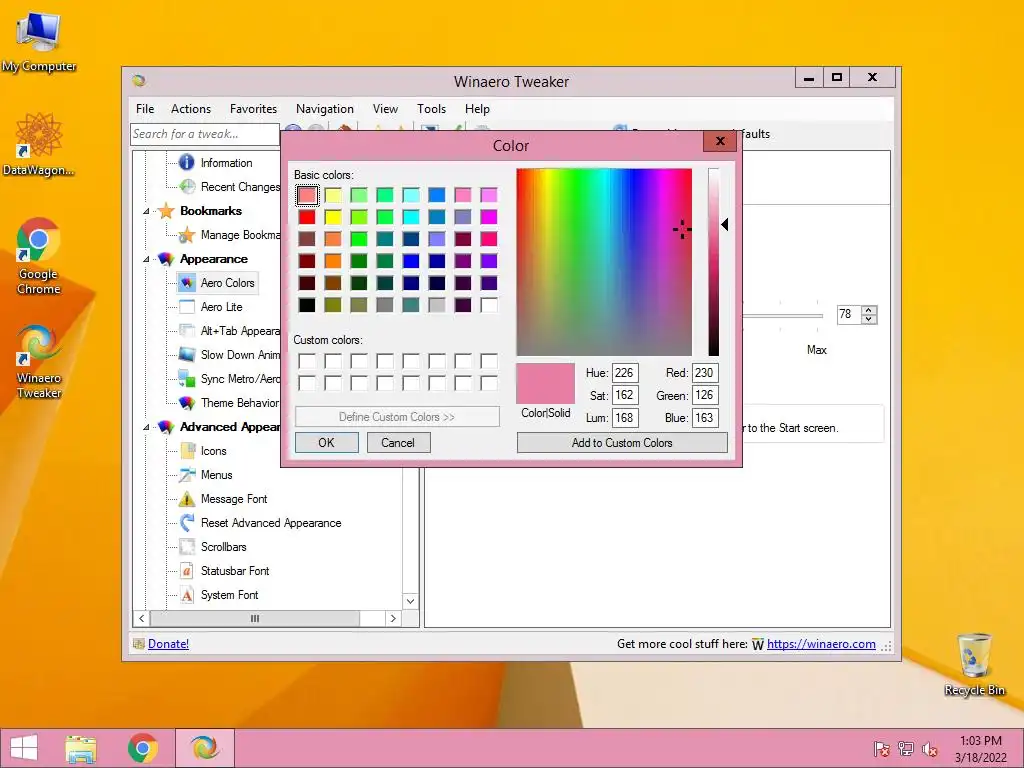Click the Aero Colors item icon

coord(187,283)
